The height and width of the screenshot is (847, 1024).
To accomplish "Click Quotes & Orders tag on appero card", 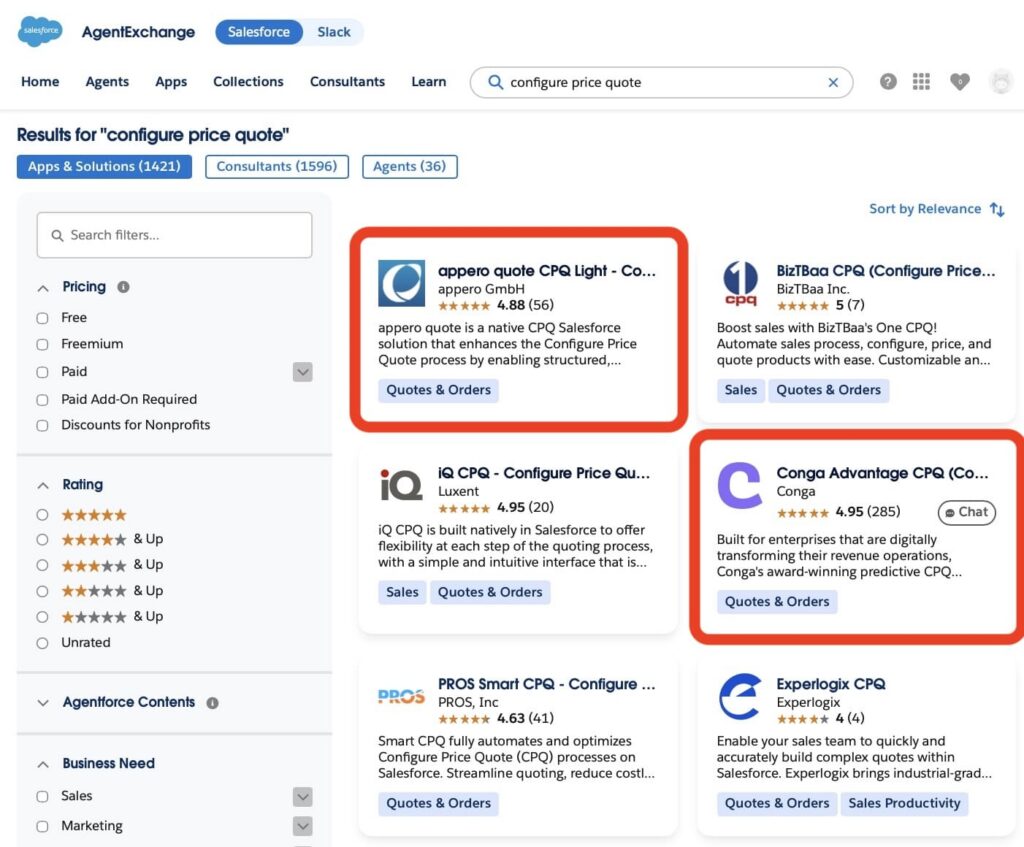I will (x=438, y=390).
